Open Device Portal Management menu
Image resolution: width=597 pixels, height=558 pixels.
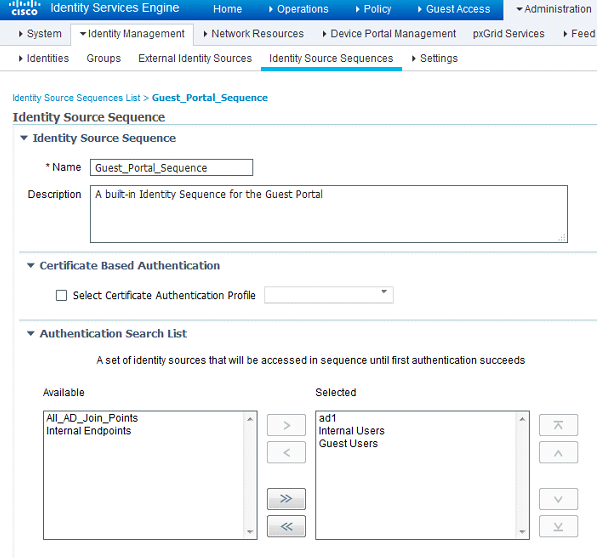tap(389, 33)
